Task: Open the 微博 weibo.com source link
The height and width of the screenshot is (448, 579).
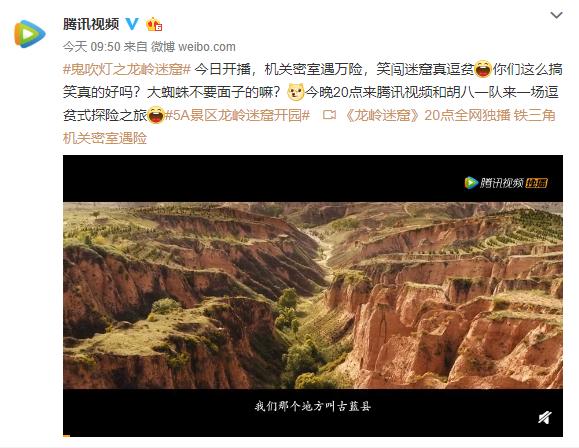Action: (193, 47)
